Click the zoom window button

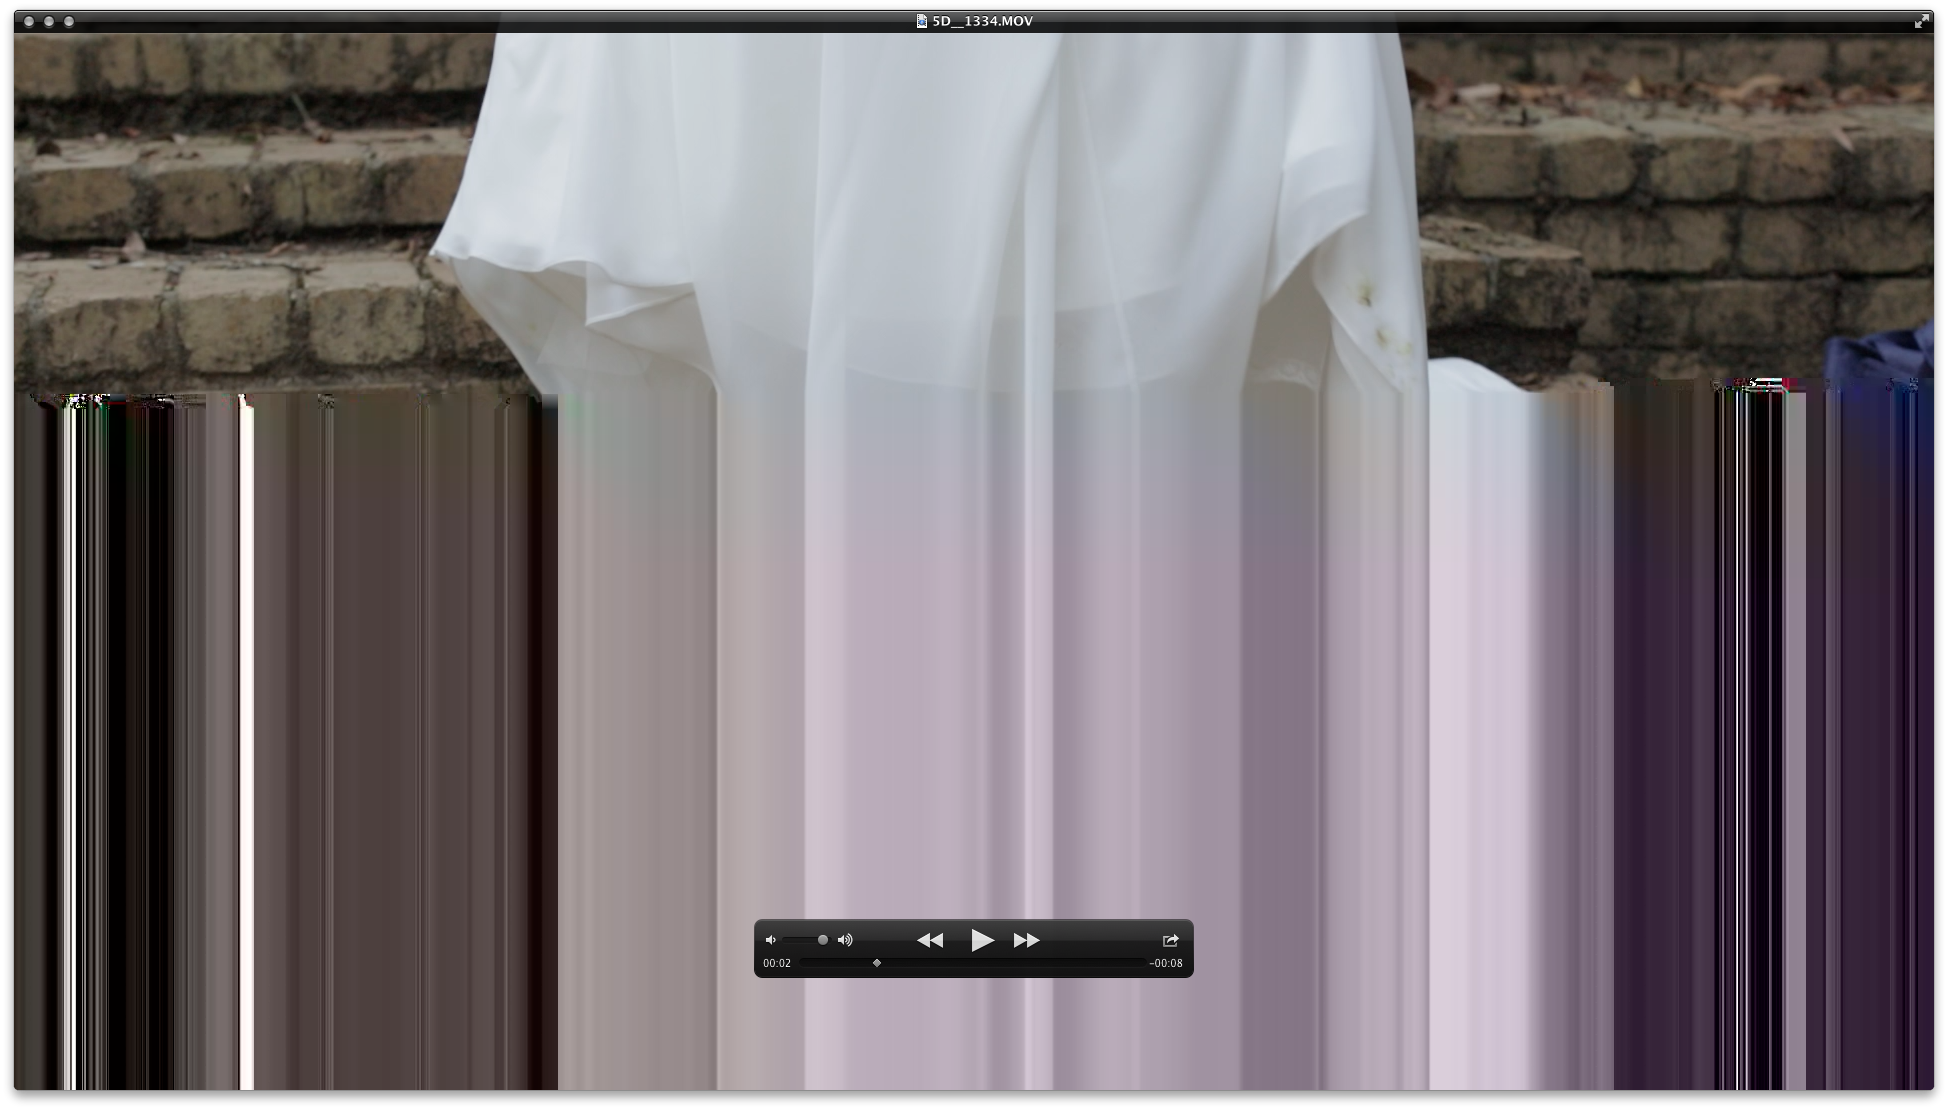point(69,21)
